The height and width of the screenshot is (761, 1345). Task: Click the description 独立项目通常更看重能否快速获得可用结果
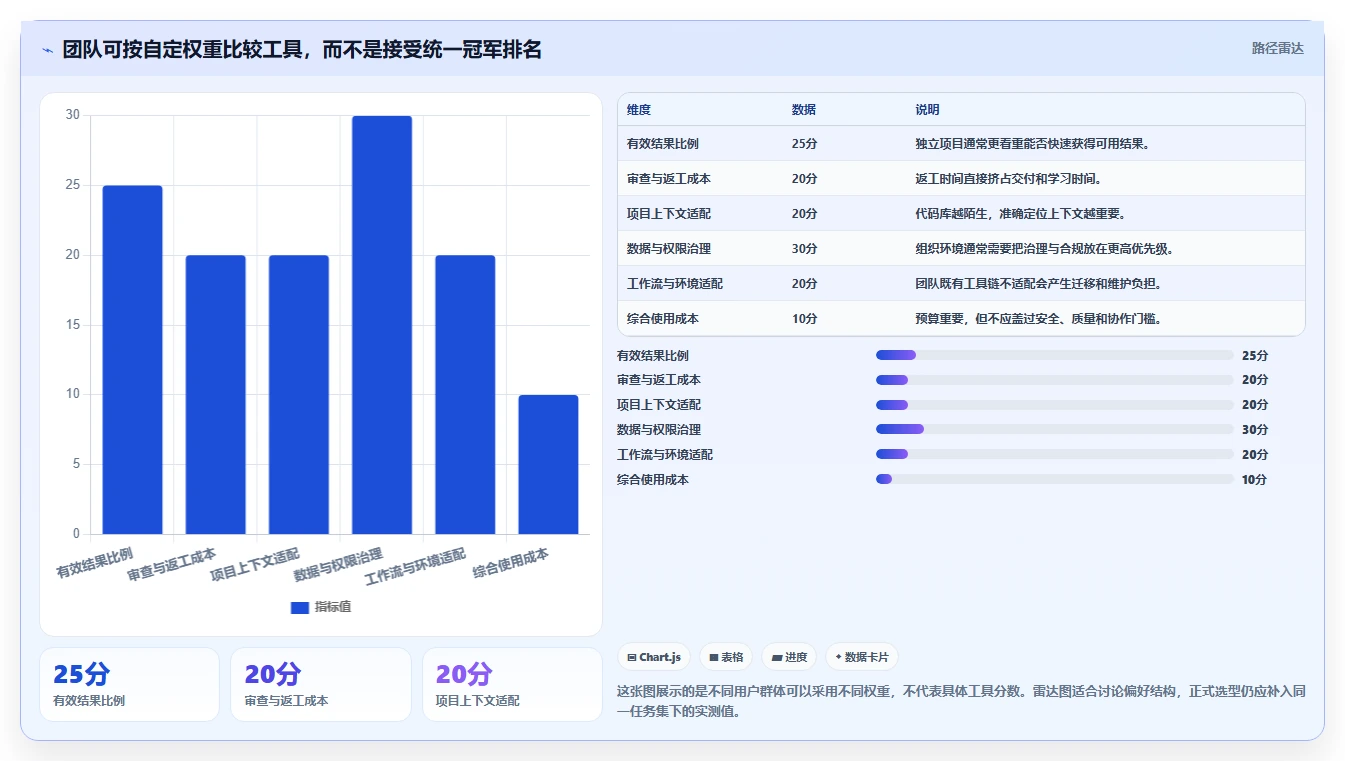1033,144
